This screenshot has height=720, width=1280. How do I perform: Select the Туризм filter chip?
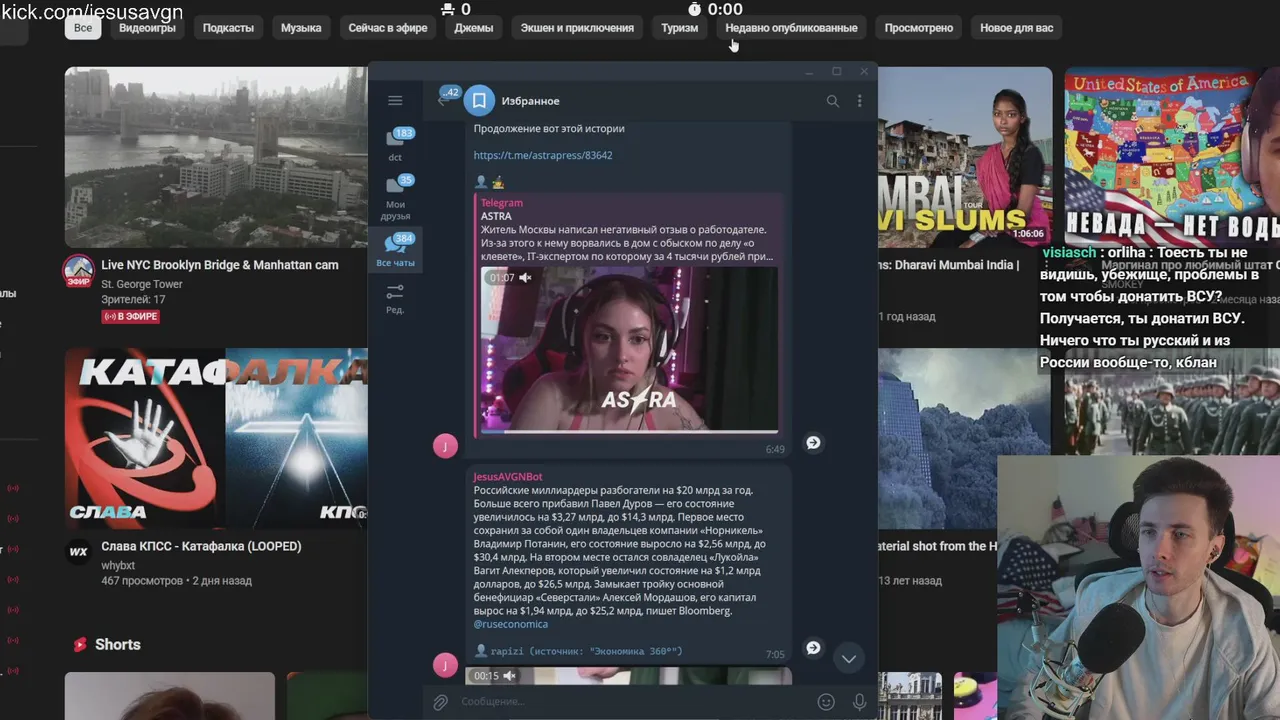pyautogui.click(x=680, y=28)
